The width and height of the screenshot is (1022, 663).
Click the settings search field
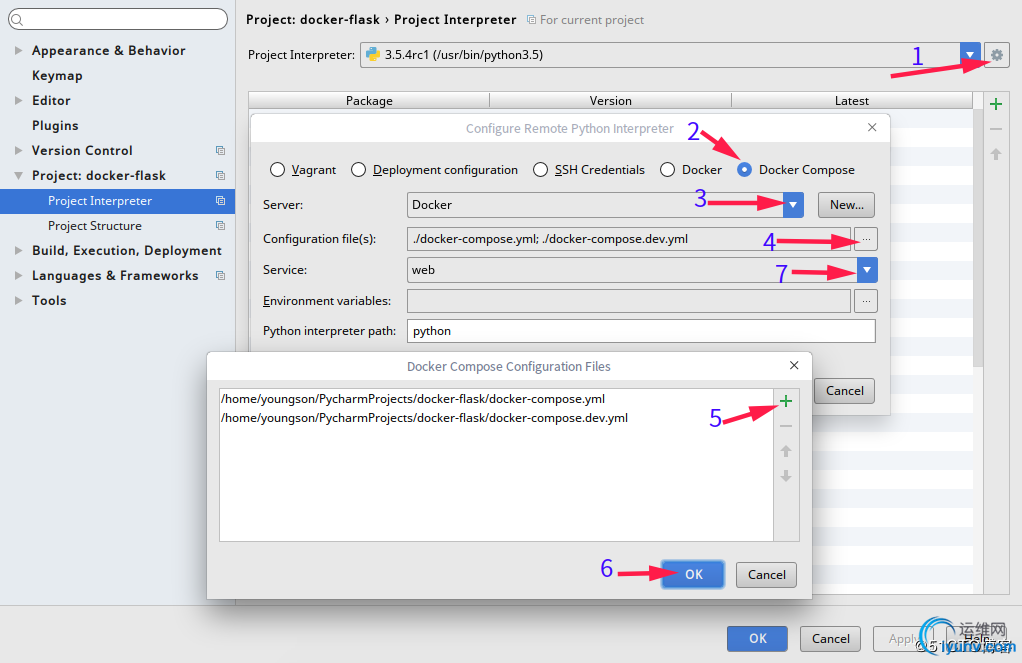[118, 19]
